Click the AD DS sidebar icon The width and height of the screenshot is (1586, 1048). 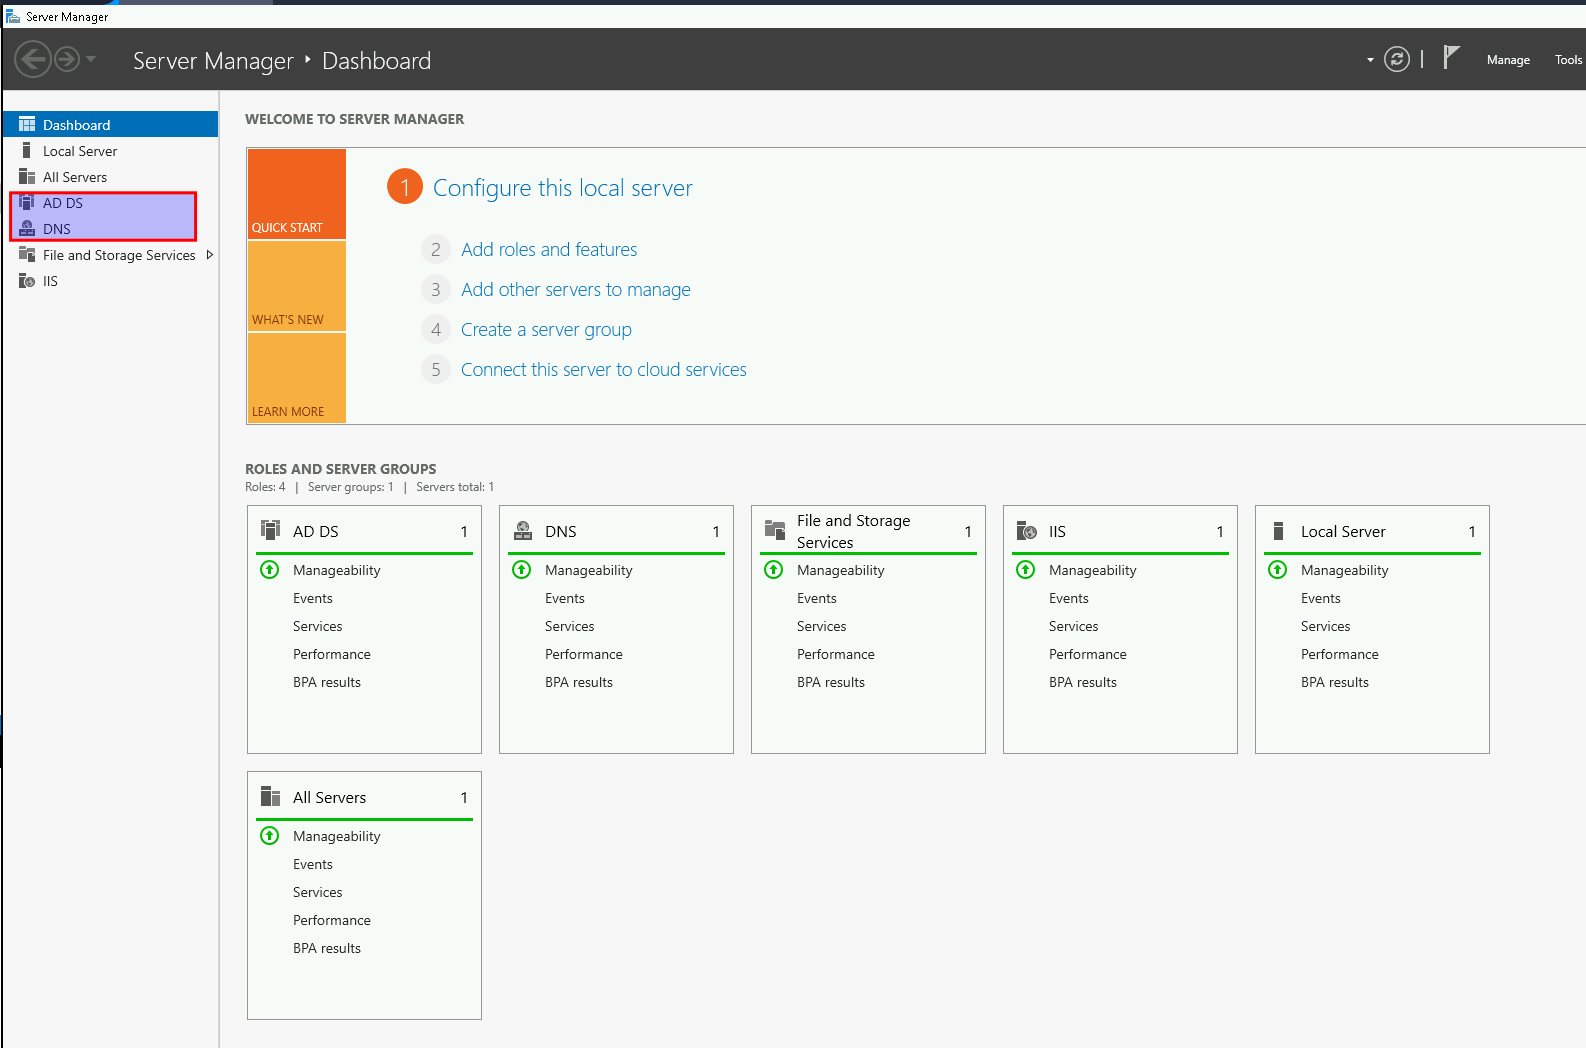click(x=27, y=202)
